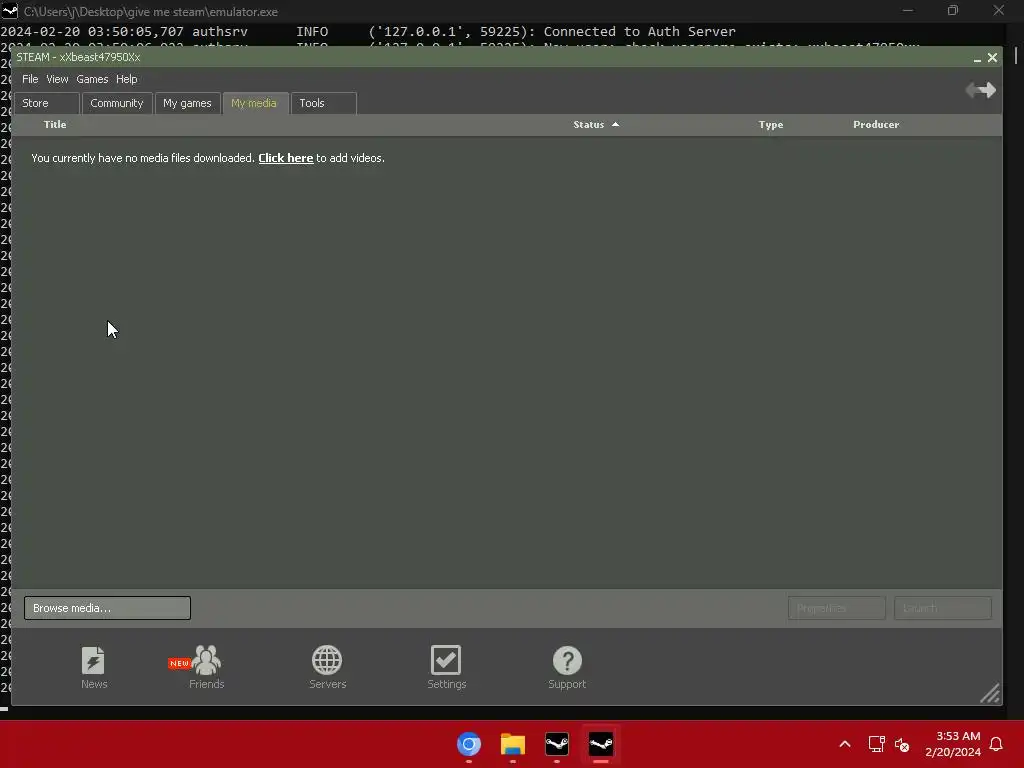1024x768 pixels.
Task: Sort by the Producer column header
Action: pos(876,125)
